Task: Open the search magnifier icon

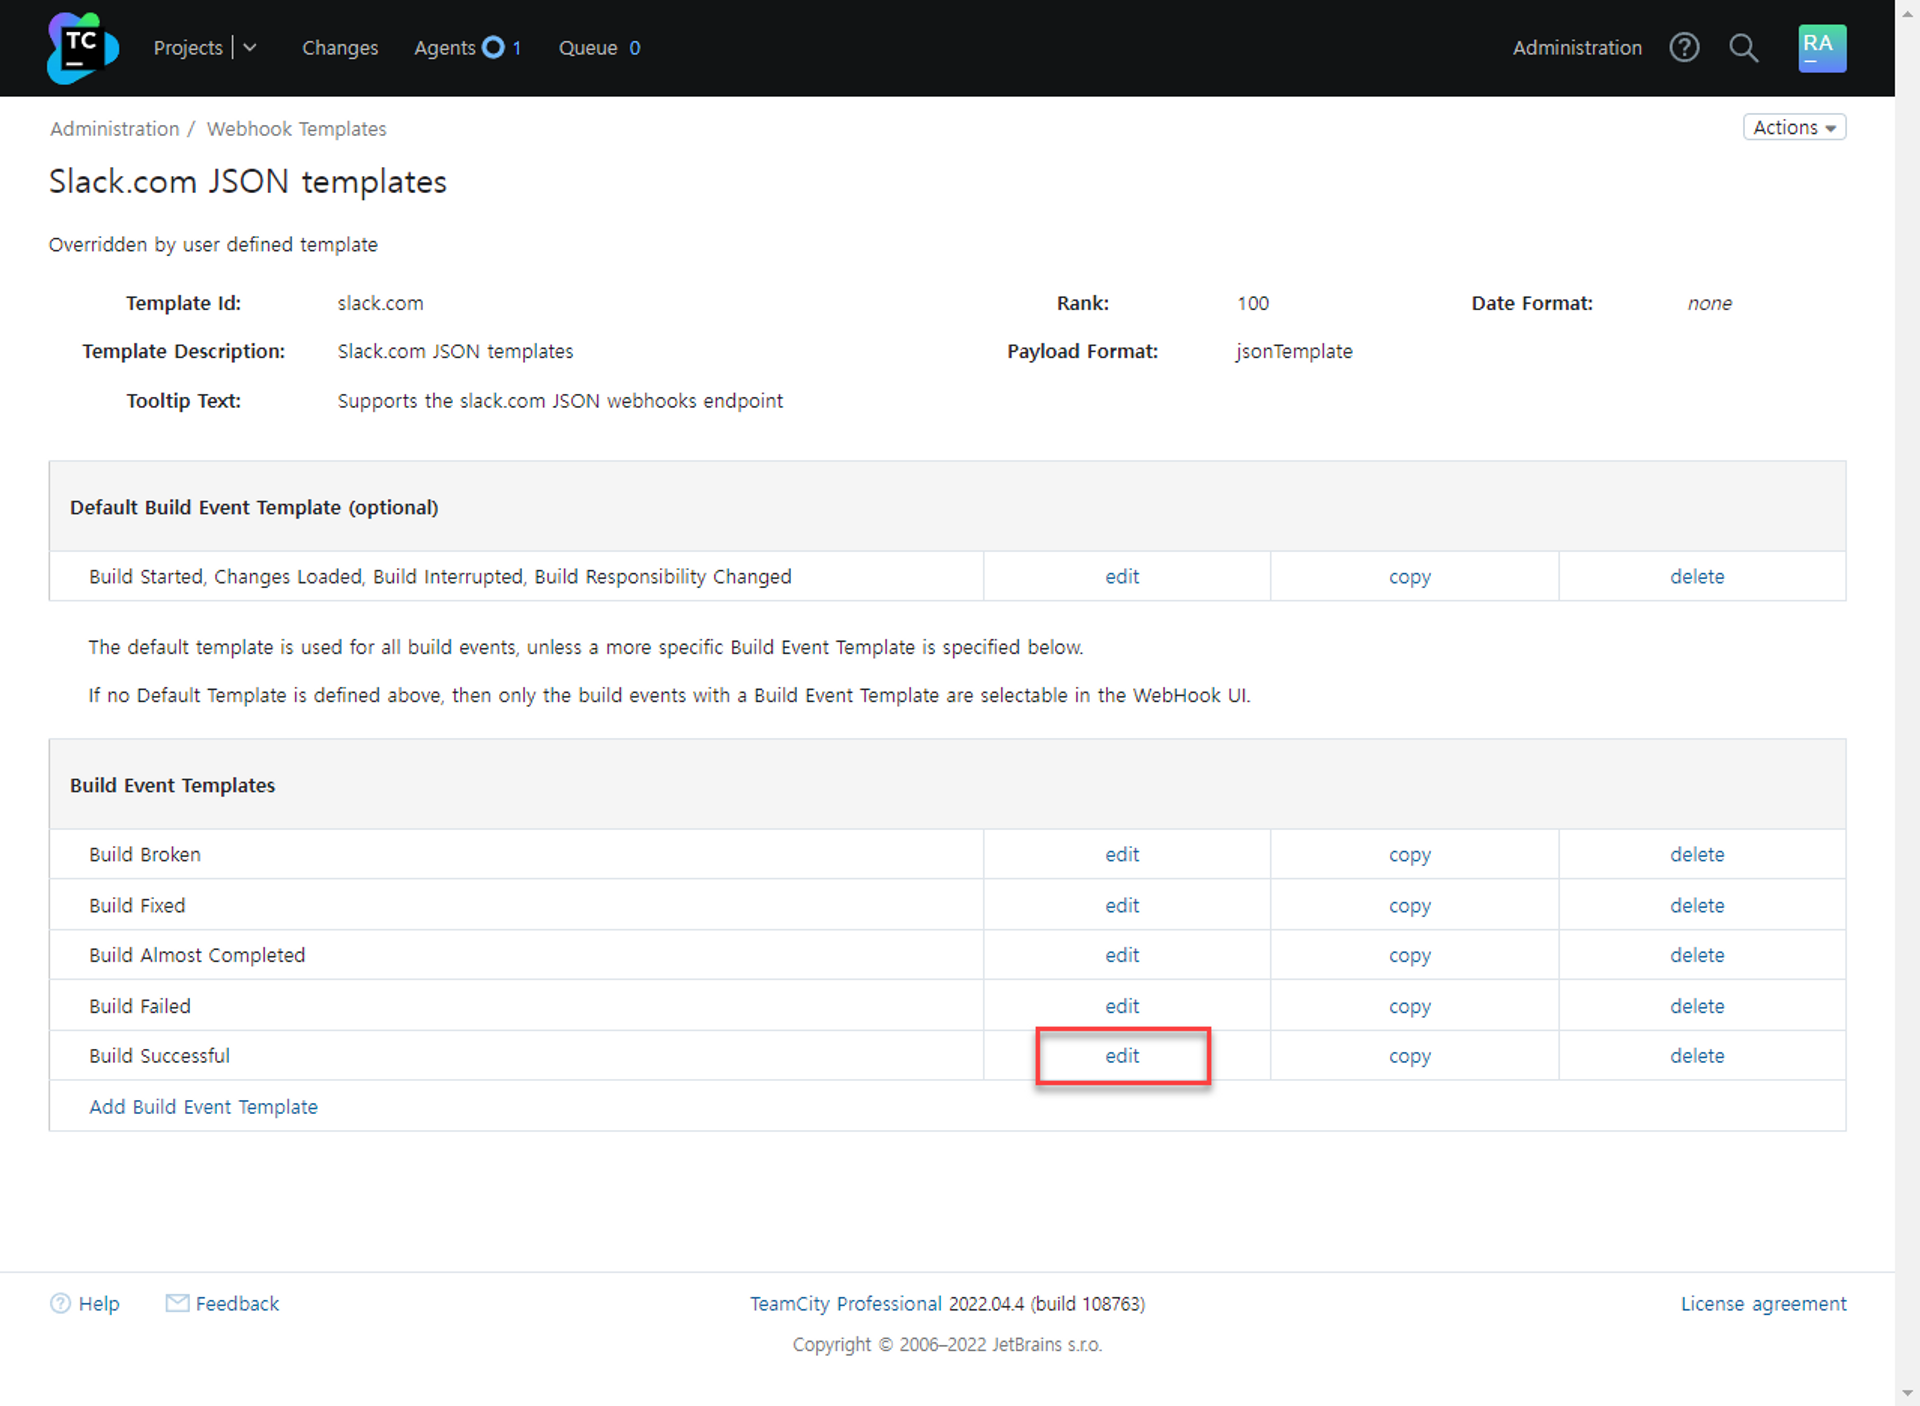Action: [x=1743, y=47]
